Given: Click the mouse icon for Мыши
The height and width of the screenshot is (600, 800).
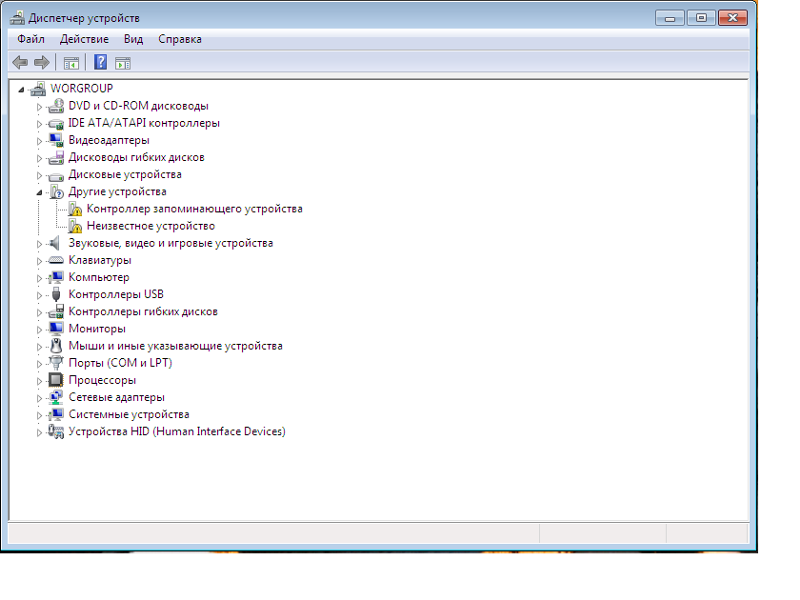Looking at the screenshot, I should click(56, 346).
